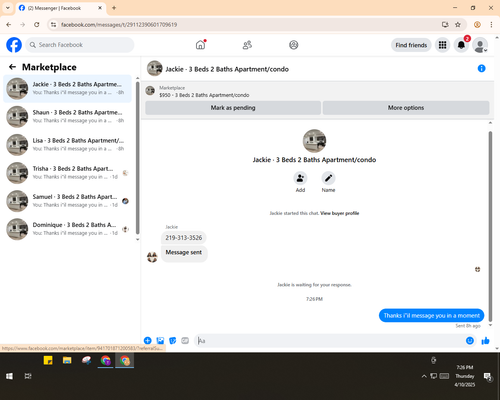This screenshot has height=400, width=500.
Task: Click the Mark as pending button
Action: point(233,108)
